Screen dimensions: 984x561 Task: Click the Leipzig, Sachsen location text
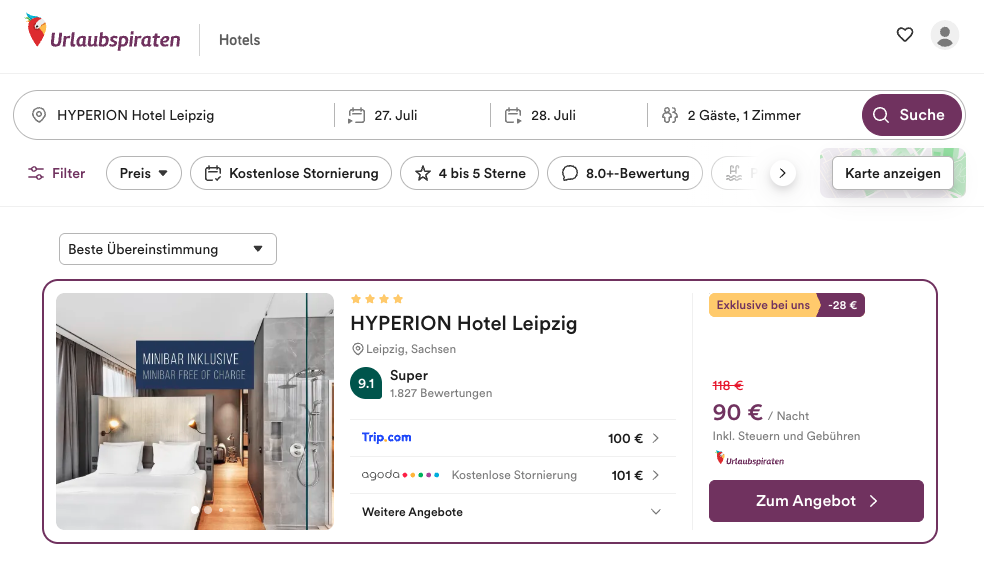(x=410, y=349)
